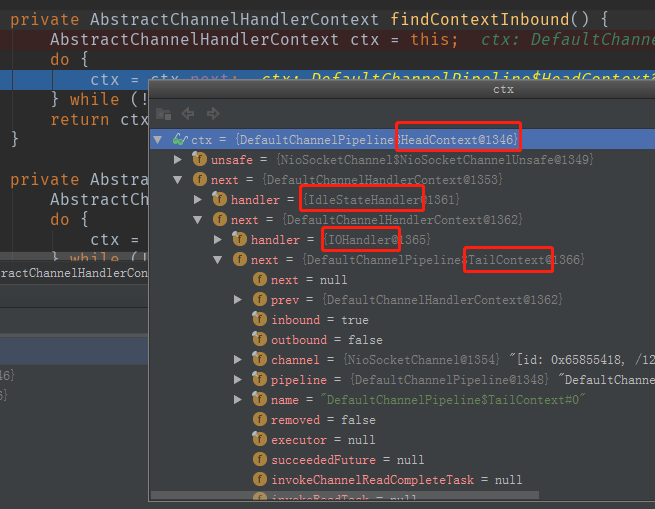
Task: Click field icon of inbound row
Action: (x=259, y=319)
